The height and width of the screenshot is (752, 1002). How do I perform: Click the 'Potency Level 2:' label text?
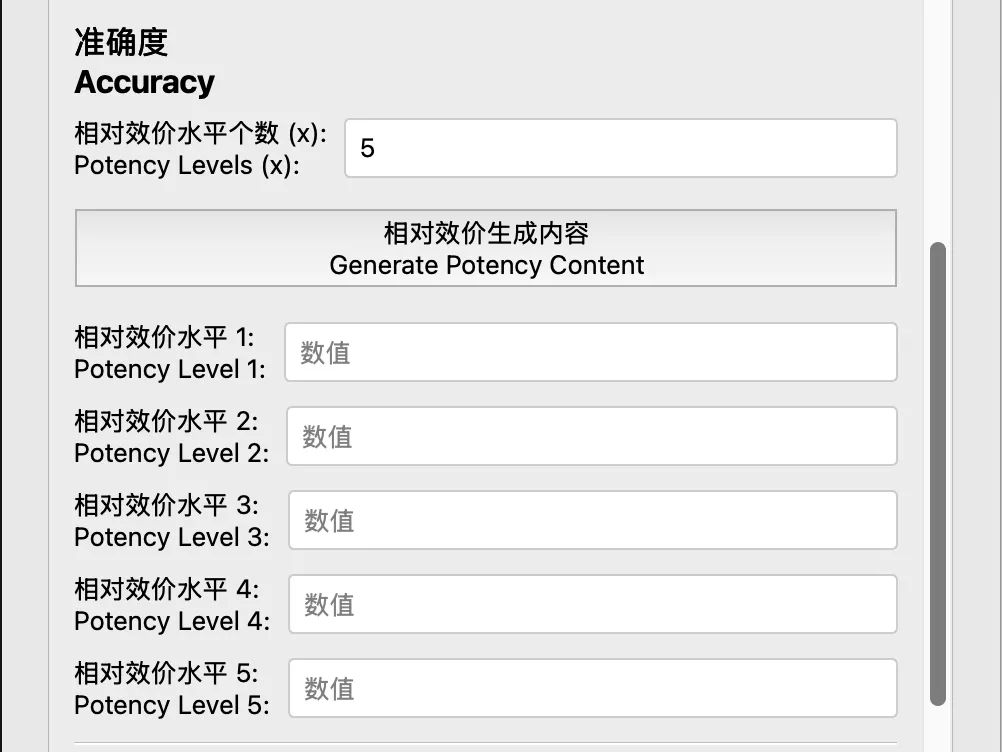[171, 453]
